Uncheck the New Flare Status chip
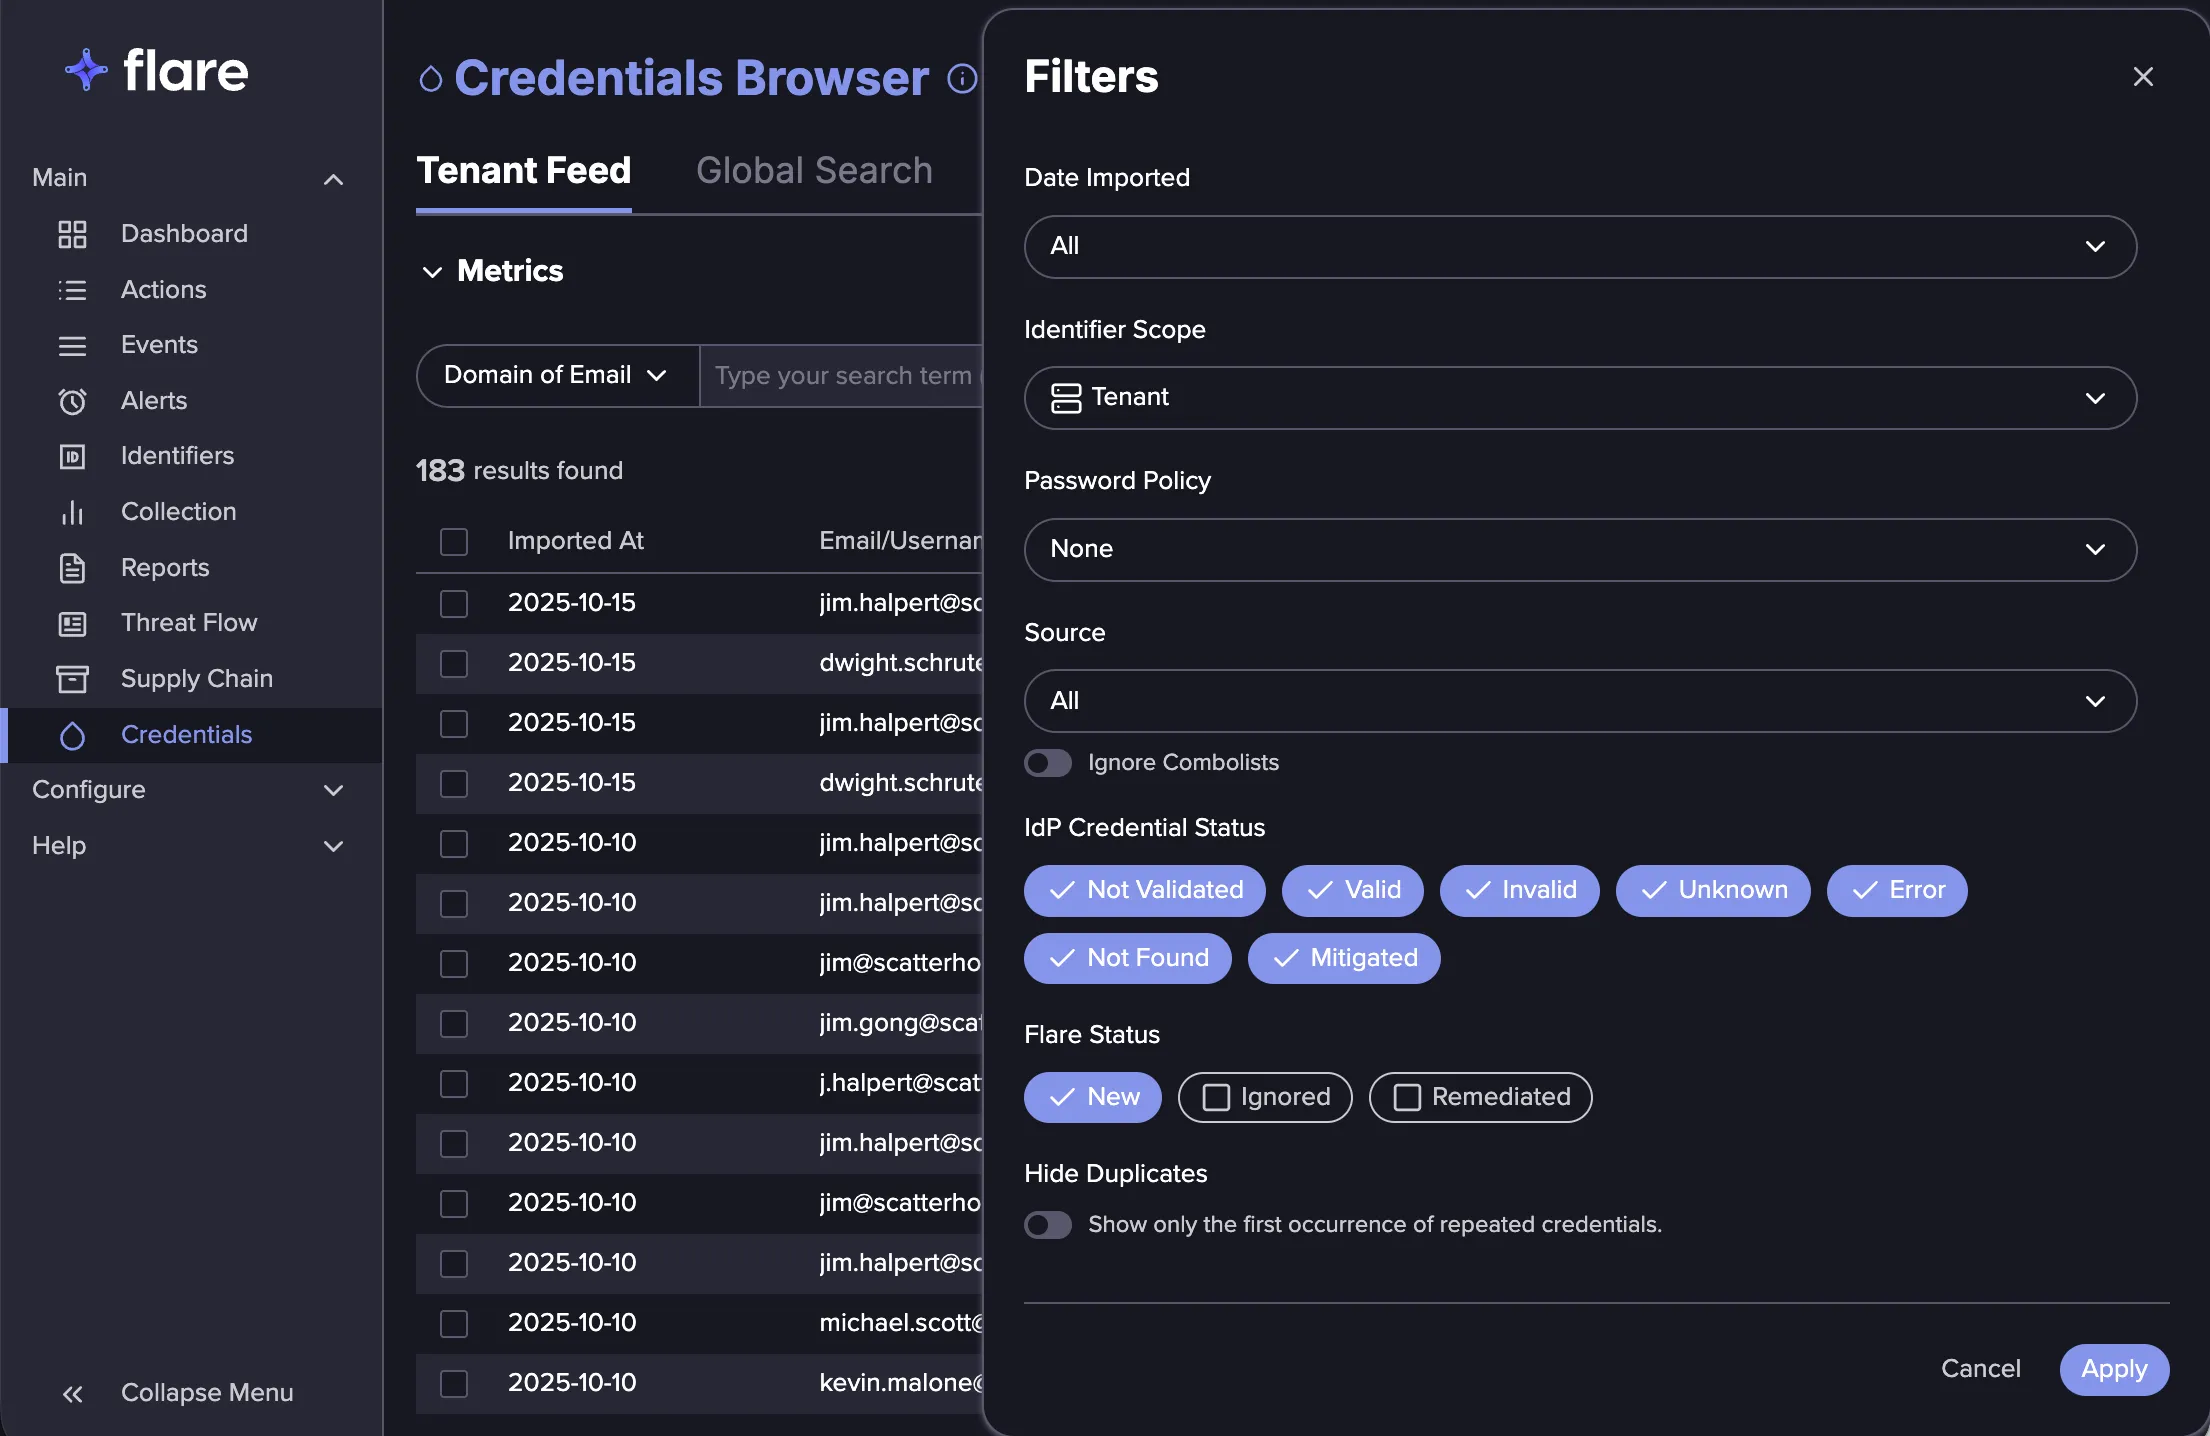The width and height of the screenshot is (2210, 1436). point(1092,1097)
